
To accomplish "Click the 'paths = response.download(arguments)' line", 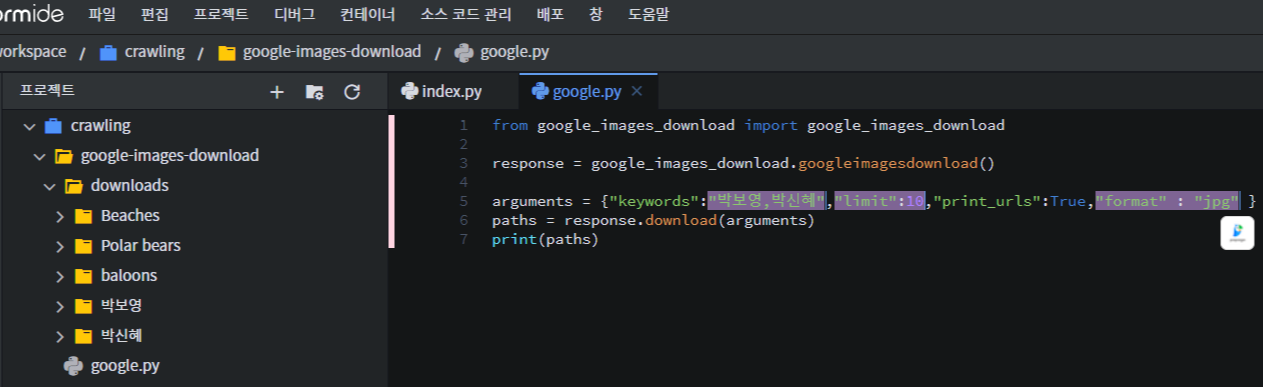I will coord(654,220).
